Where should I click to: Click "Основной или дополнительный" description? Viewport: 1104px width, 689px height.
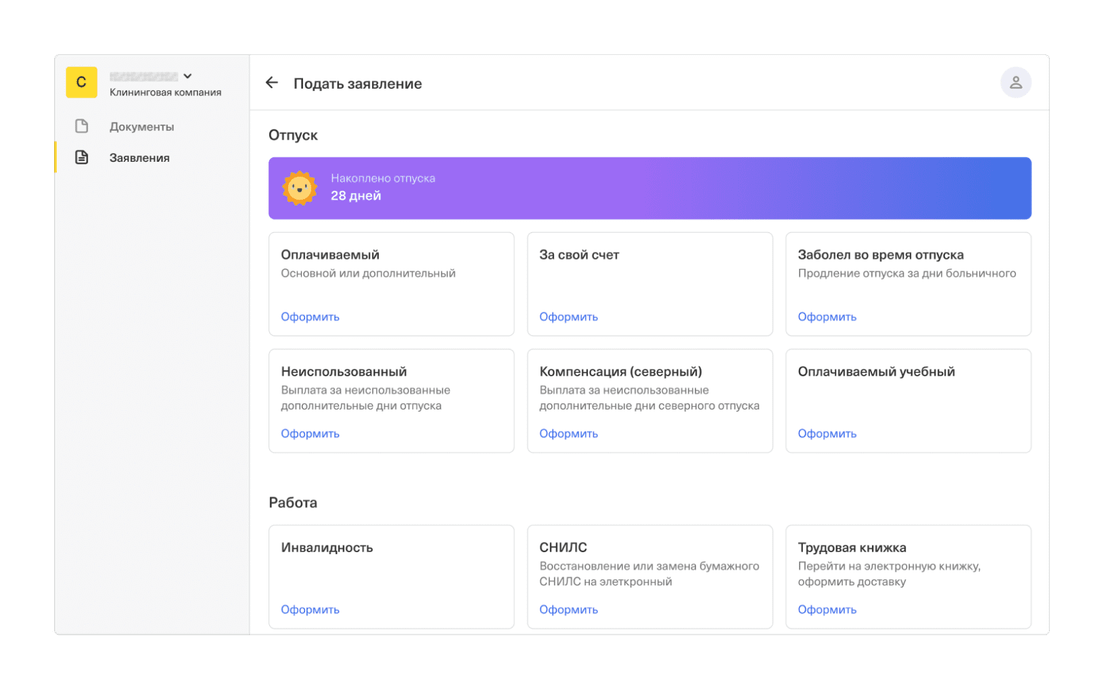[368, 273]
